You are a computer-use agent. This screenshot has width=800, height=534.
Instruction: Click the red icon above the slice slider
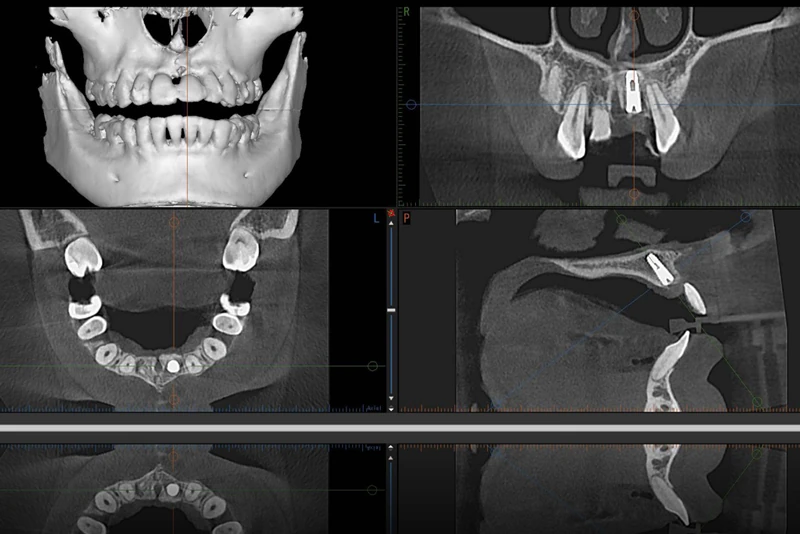point(391,213)
